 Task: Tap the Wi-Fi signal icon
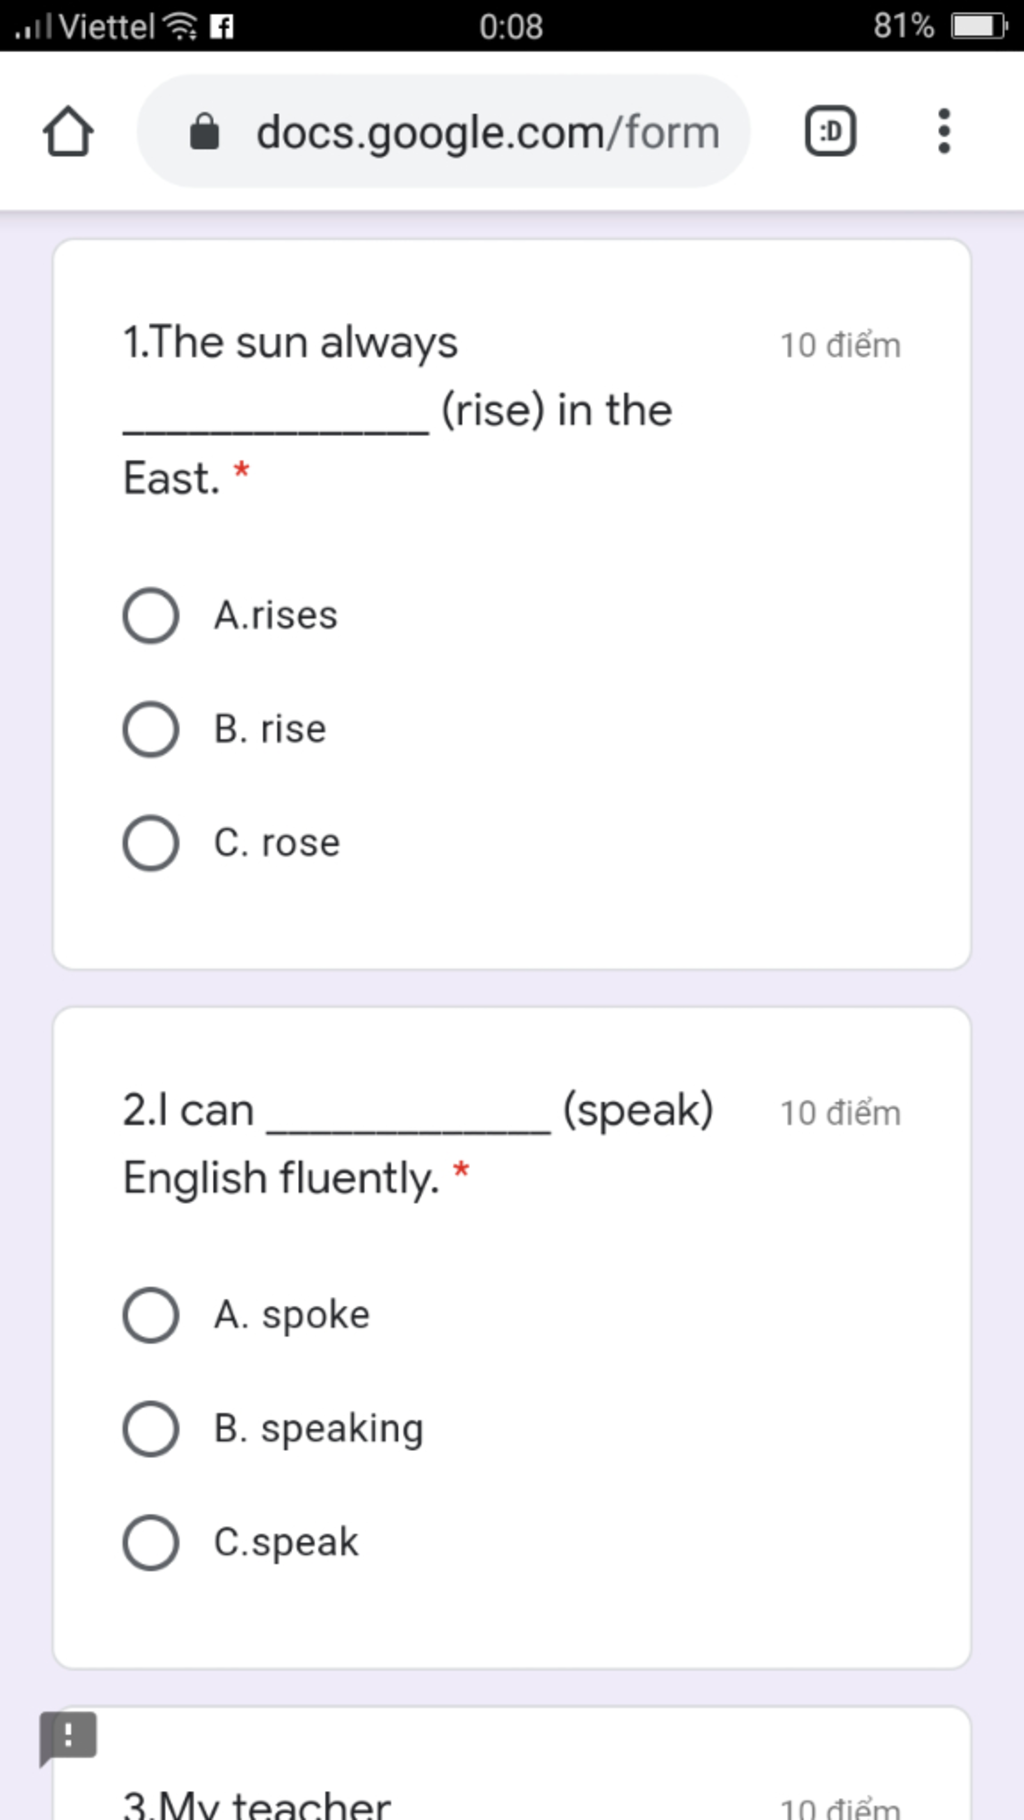[180, 26]
